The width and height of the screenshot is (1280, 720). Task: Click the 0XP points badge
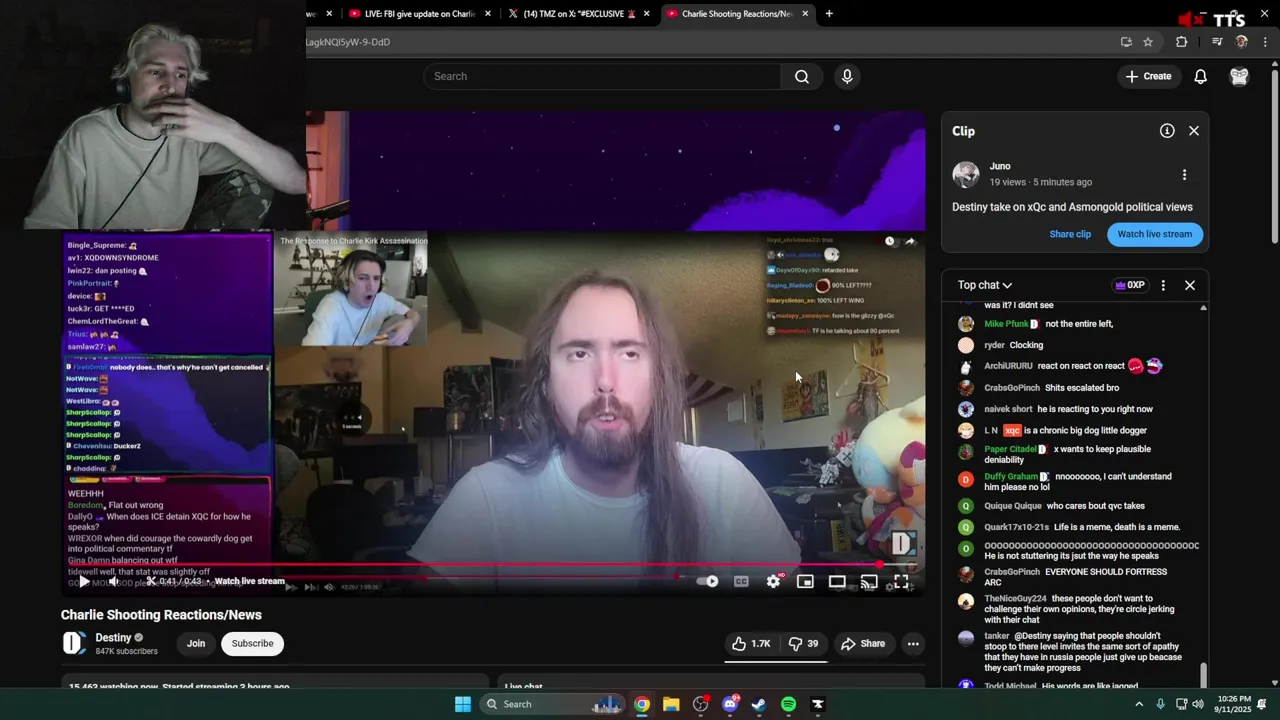coord(1129,285)
